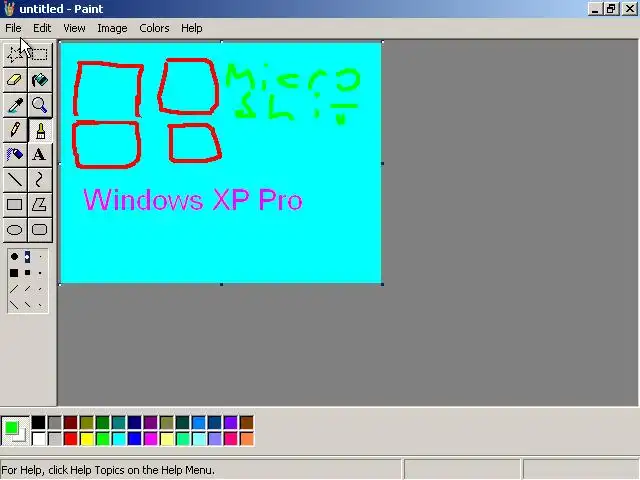Select the medium round brush shape
640x480 pixels.
27,257
